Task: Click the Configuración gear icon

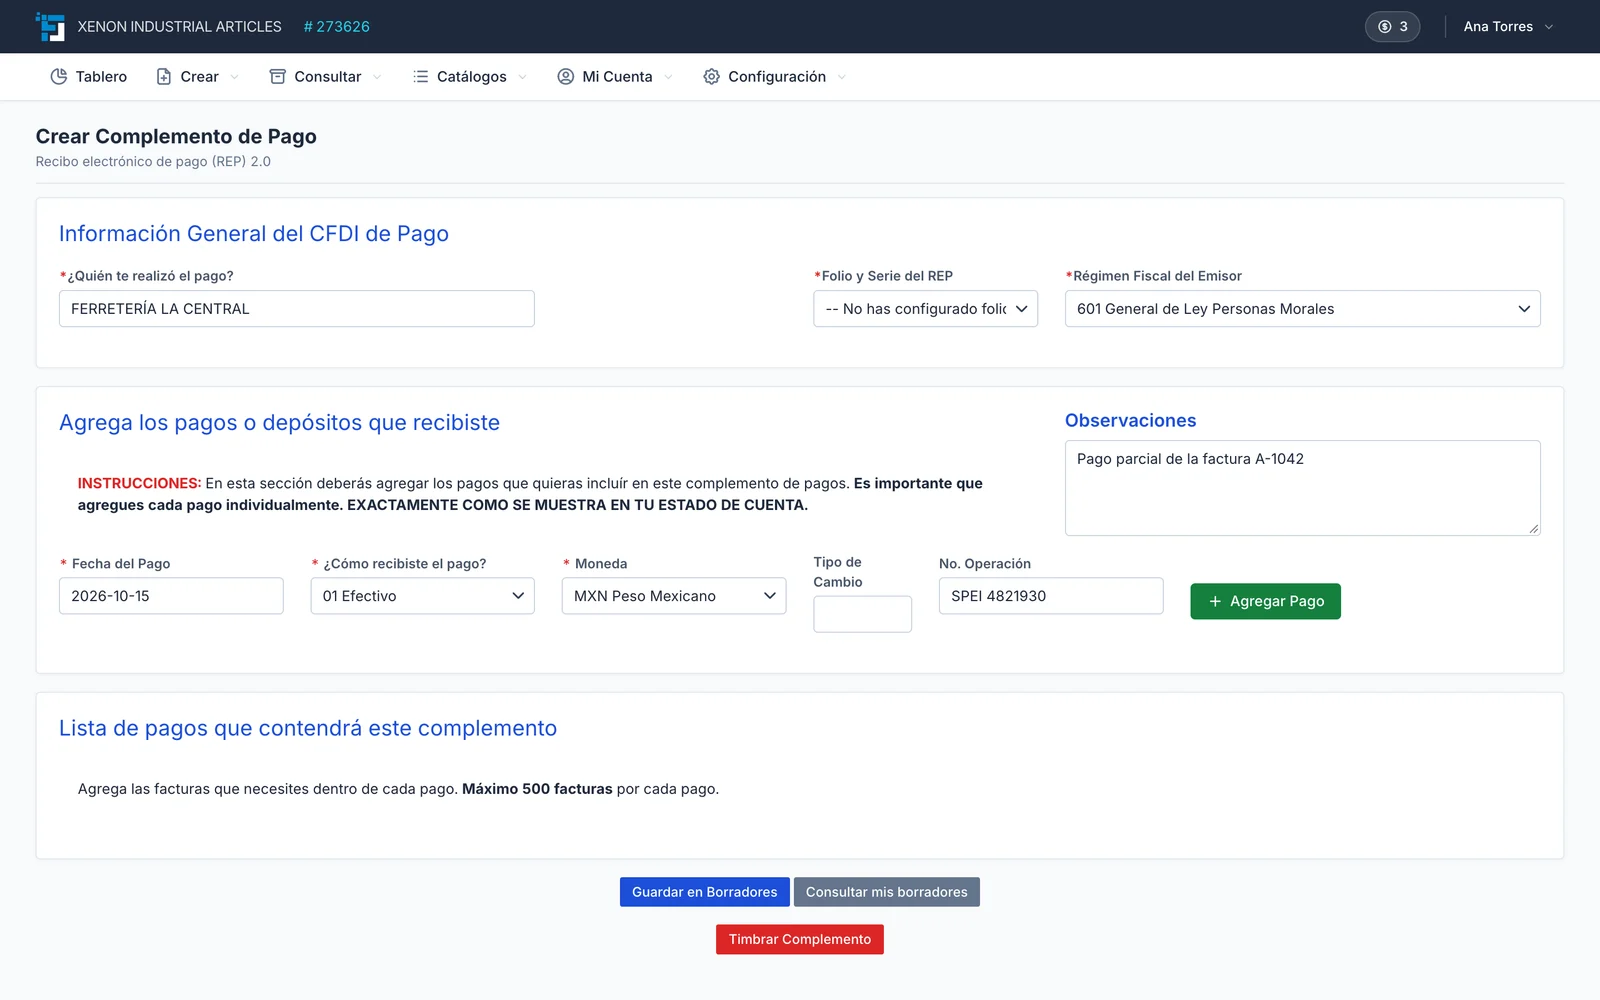Action: point(711,77)
